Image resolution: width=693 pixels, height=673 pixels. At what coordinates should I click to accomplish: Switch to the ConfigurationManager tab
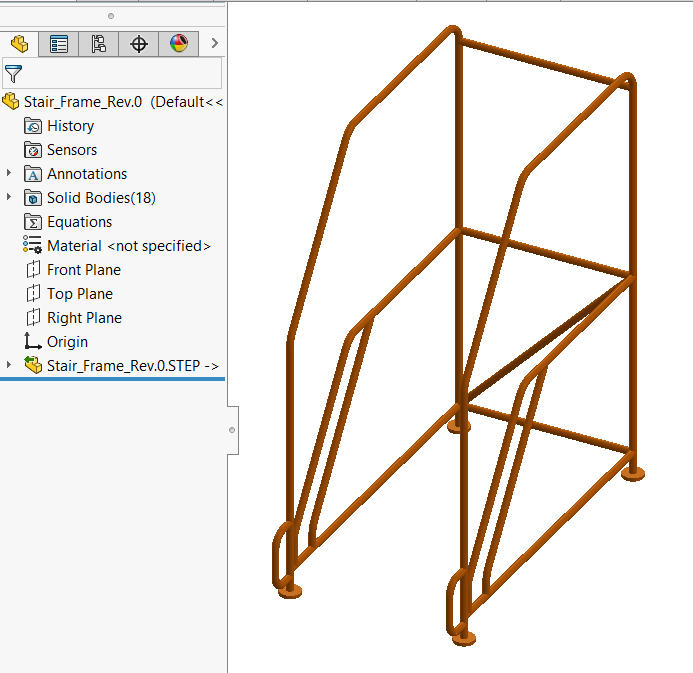coord(99,44)
